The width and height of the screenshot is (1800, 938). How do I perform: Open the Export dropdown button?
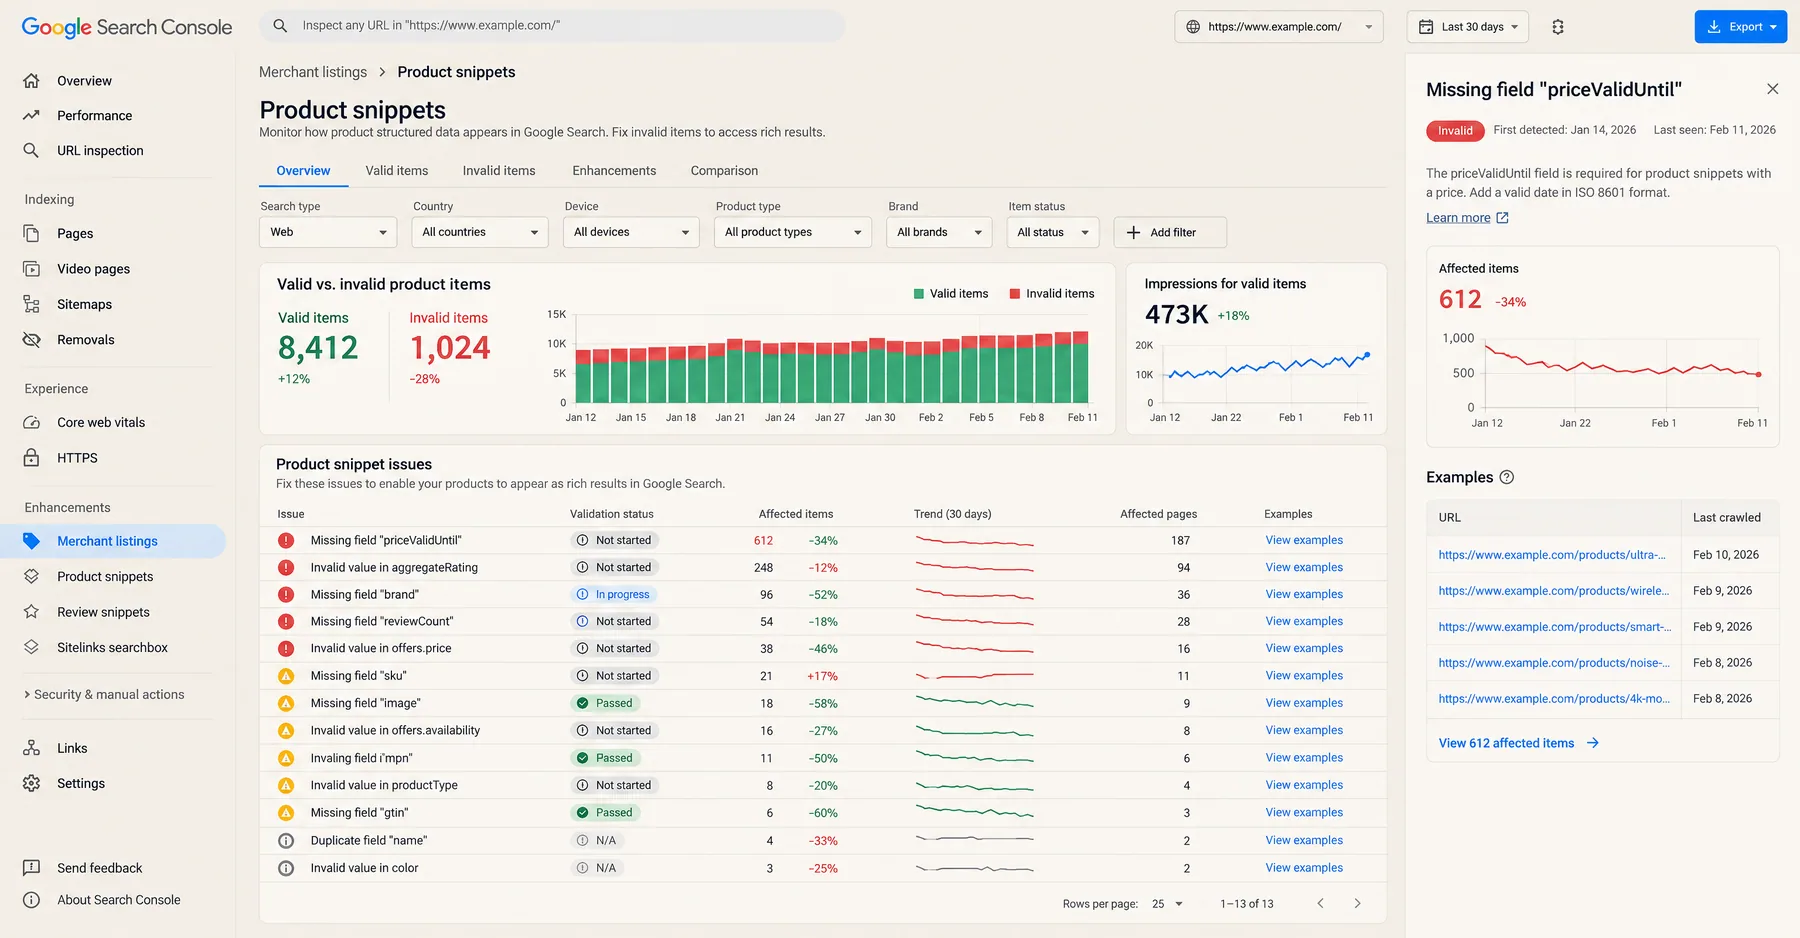click(1741, 27)
